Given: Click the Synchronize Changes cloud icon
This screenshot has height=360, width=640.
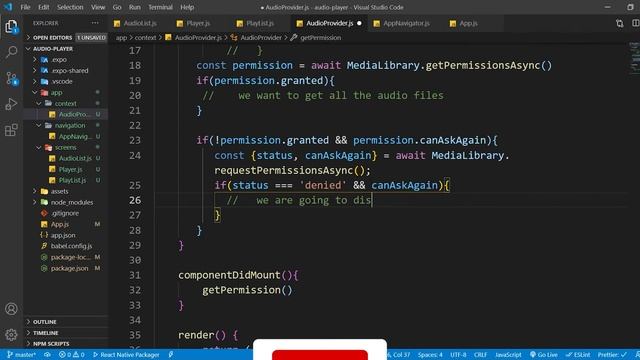Looking at the screenshot, I should coord(47,355).
